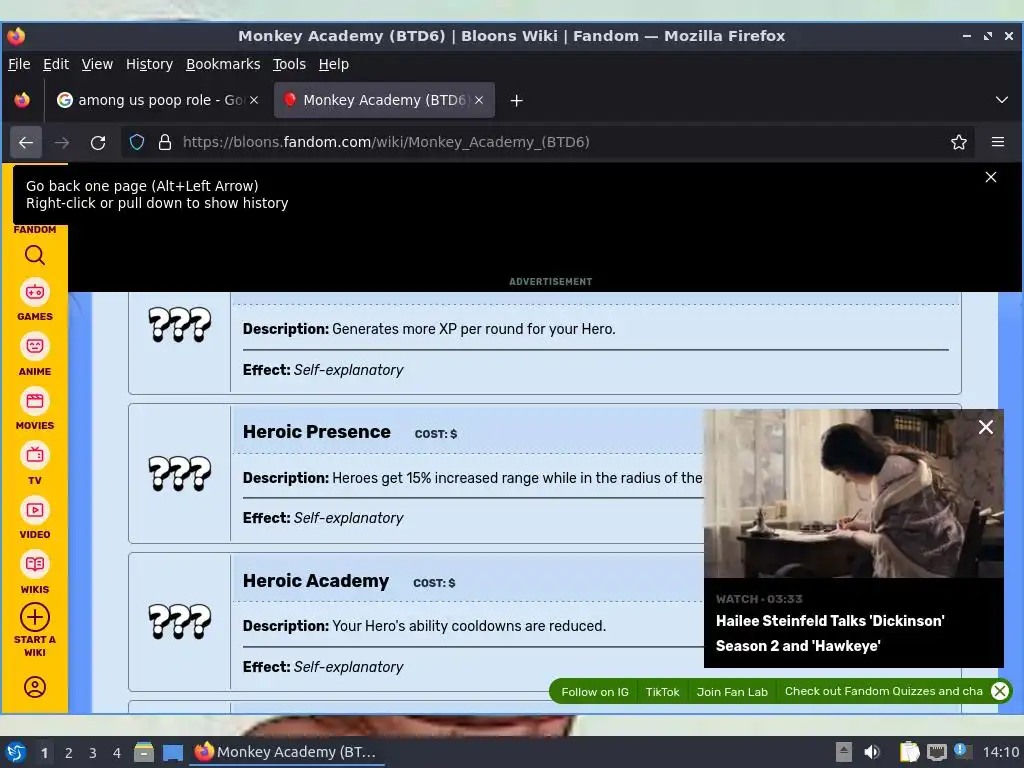This screenshot has width=1024, height=768.
Task: Open the Help menu
Action: 334,64
